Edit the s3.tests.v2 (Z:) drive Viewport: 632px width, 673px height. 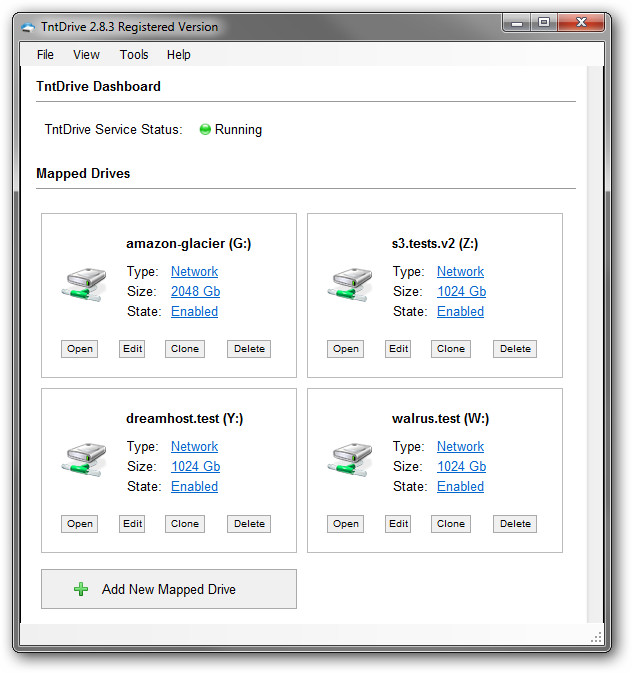click(398, 349)
